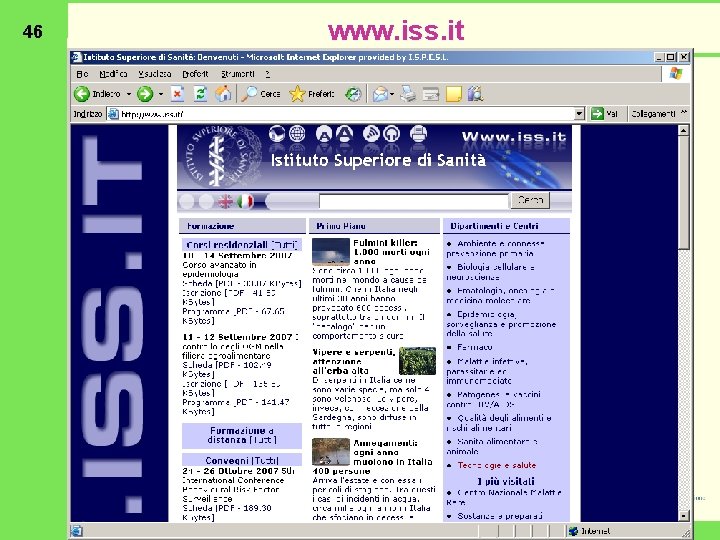The height and width of the screenshot is (540, 720).
Task: Click inside the site search text field
Action: coord(414,201)
